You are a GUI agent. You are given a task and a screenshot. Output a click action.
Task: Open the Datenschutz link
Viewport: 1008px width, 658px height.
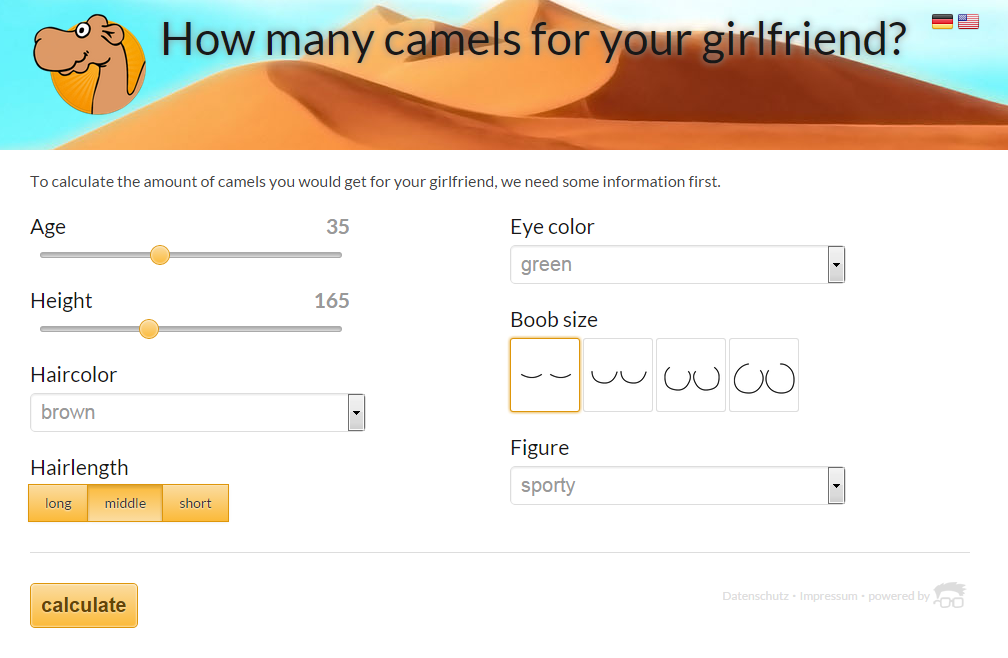coord(755,596)
